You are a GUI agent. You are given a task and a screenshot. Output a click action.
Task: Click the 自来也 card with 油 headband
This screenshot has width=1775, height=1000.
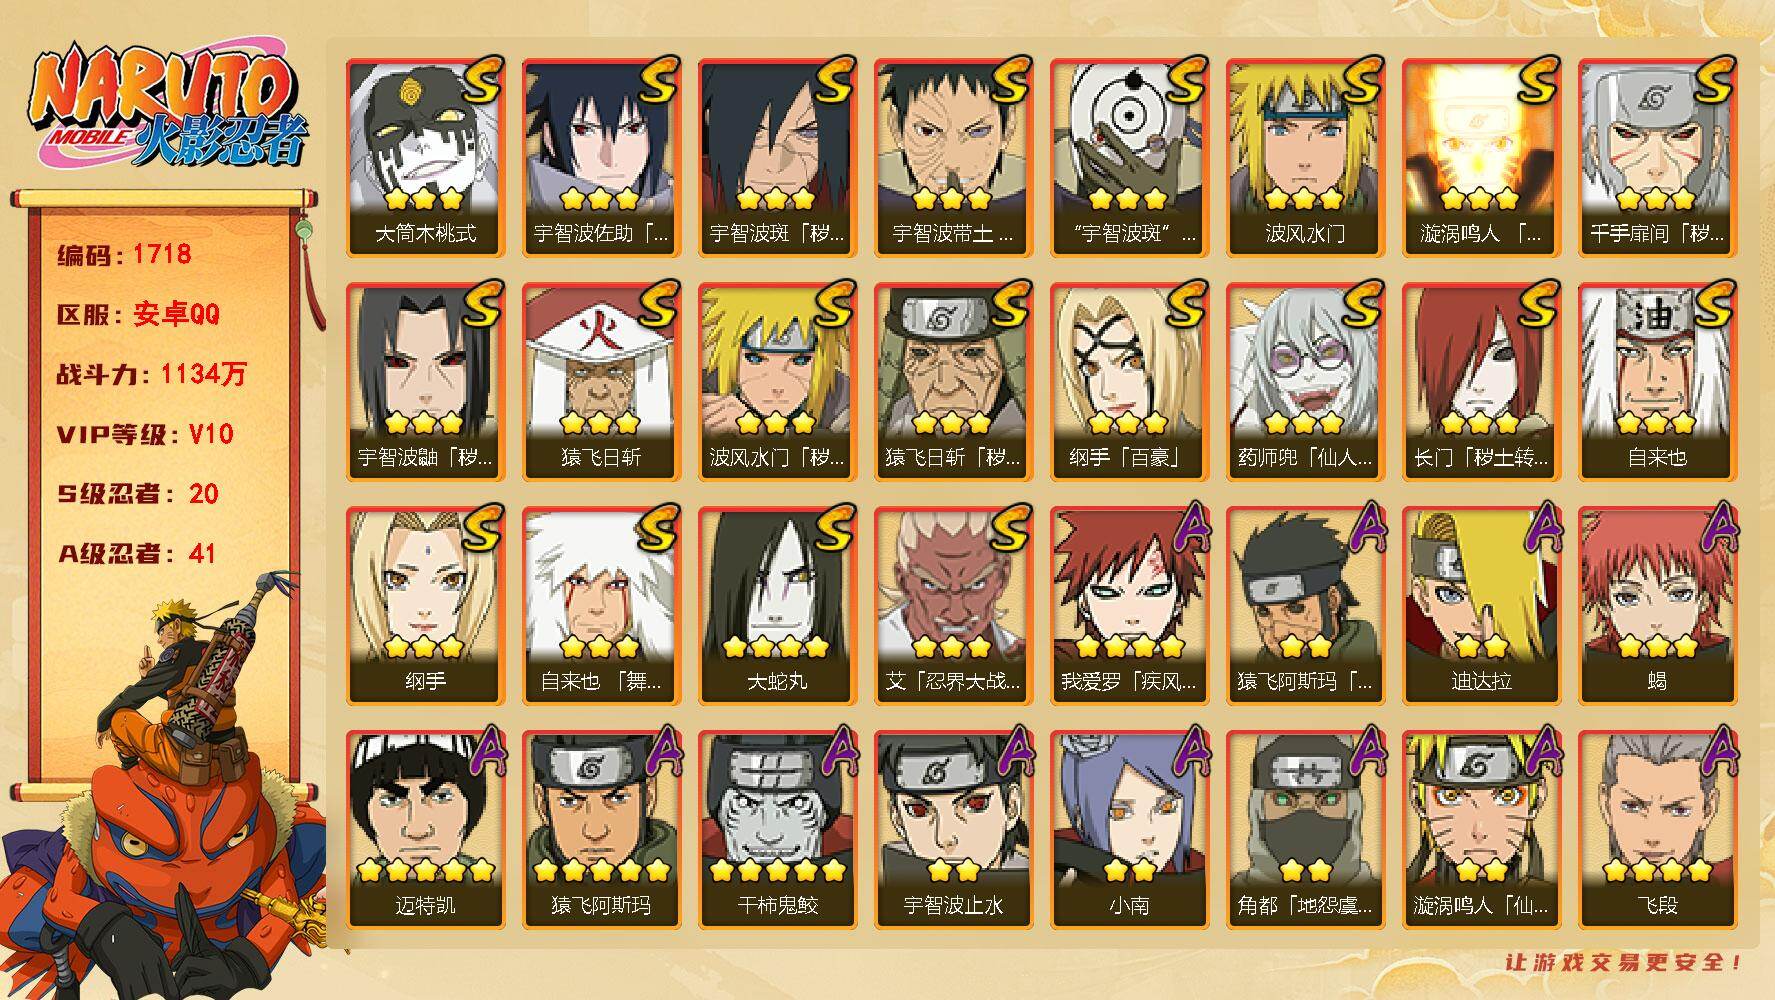pos(1657,382)
